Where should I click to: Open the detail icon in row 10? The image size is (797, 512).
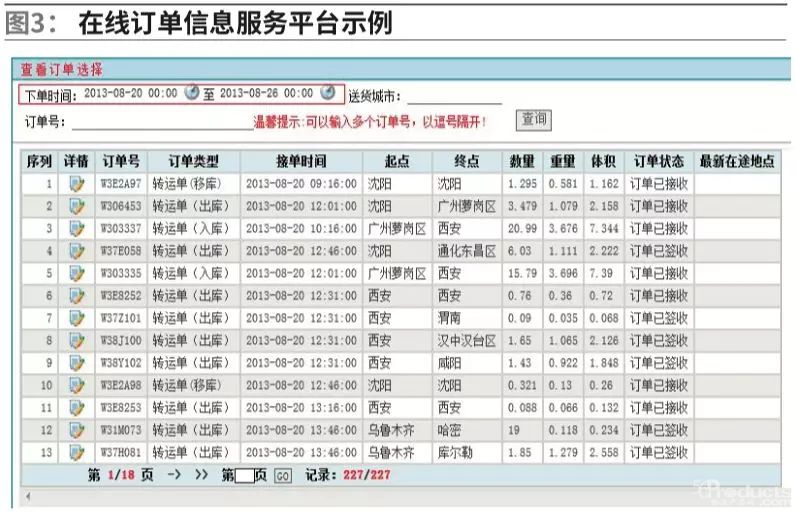[76, 385]
